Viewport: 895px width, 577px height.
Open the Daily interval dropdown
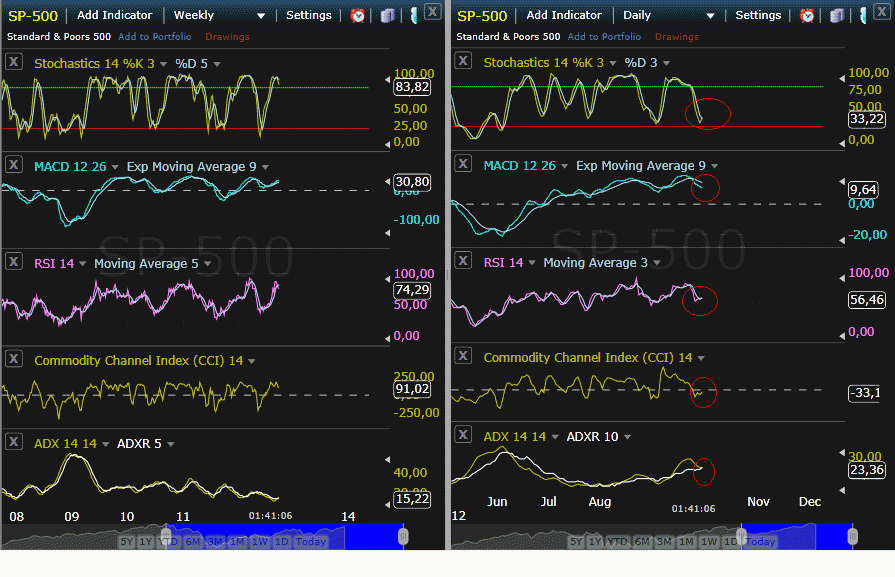point(710,16)
